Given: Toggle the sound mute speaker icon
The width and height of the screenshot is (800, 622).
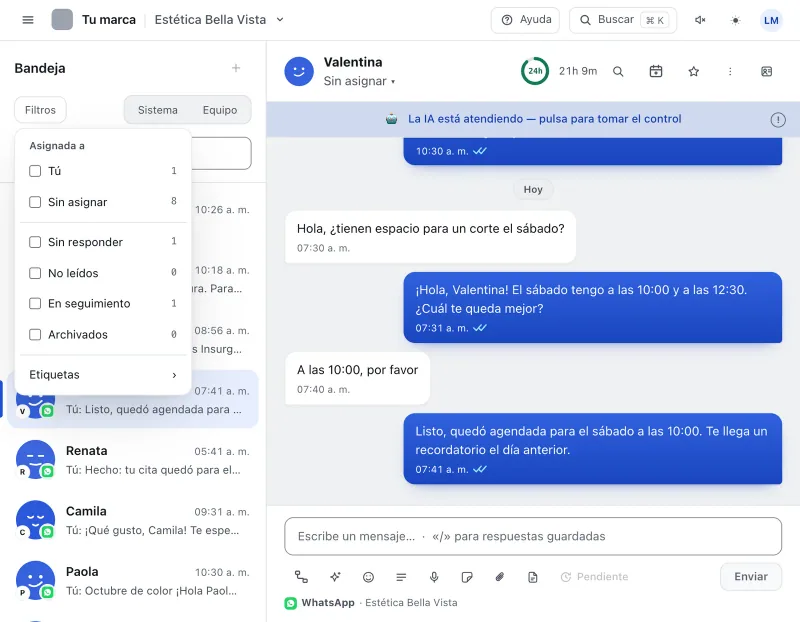Looking at the screenshot, I should [700, 20].
